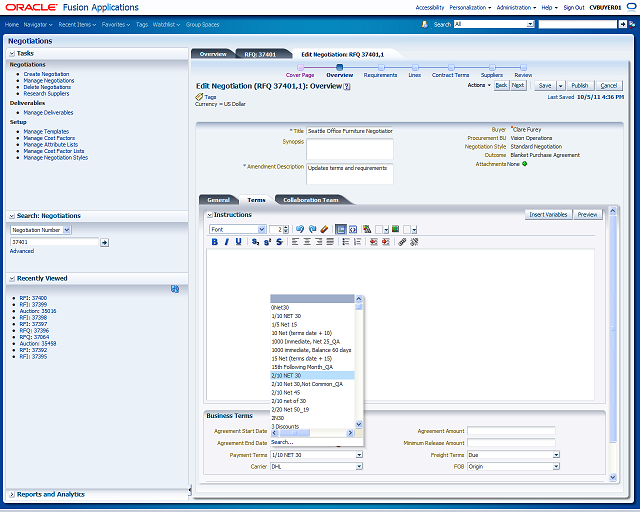Click the Next button
This screenshot has width=640, height=512.
click(x=518, y=85)
